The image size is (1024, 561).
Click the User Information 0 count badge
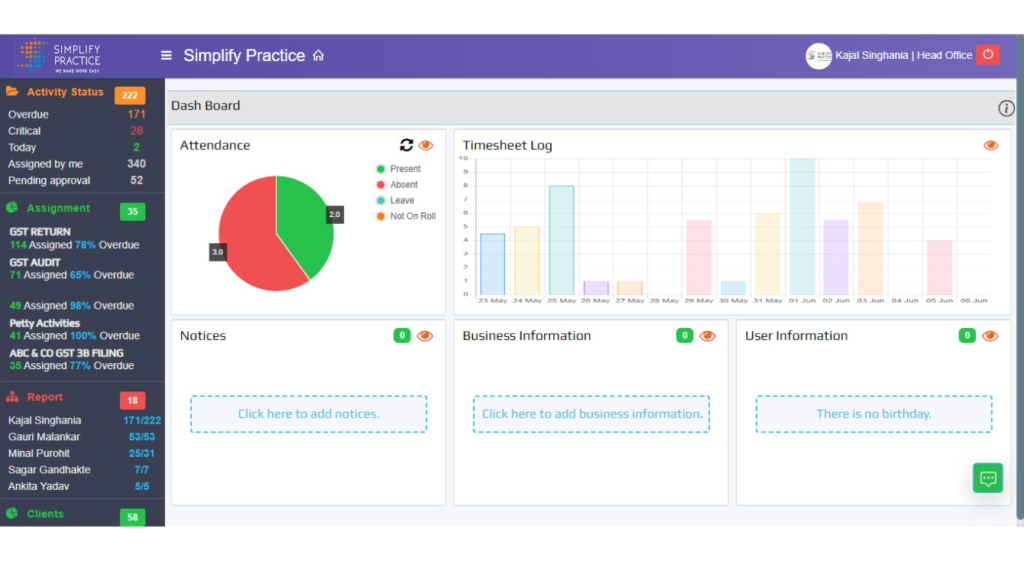[x=967, y=336]
